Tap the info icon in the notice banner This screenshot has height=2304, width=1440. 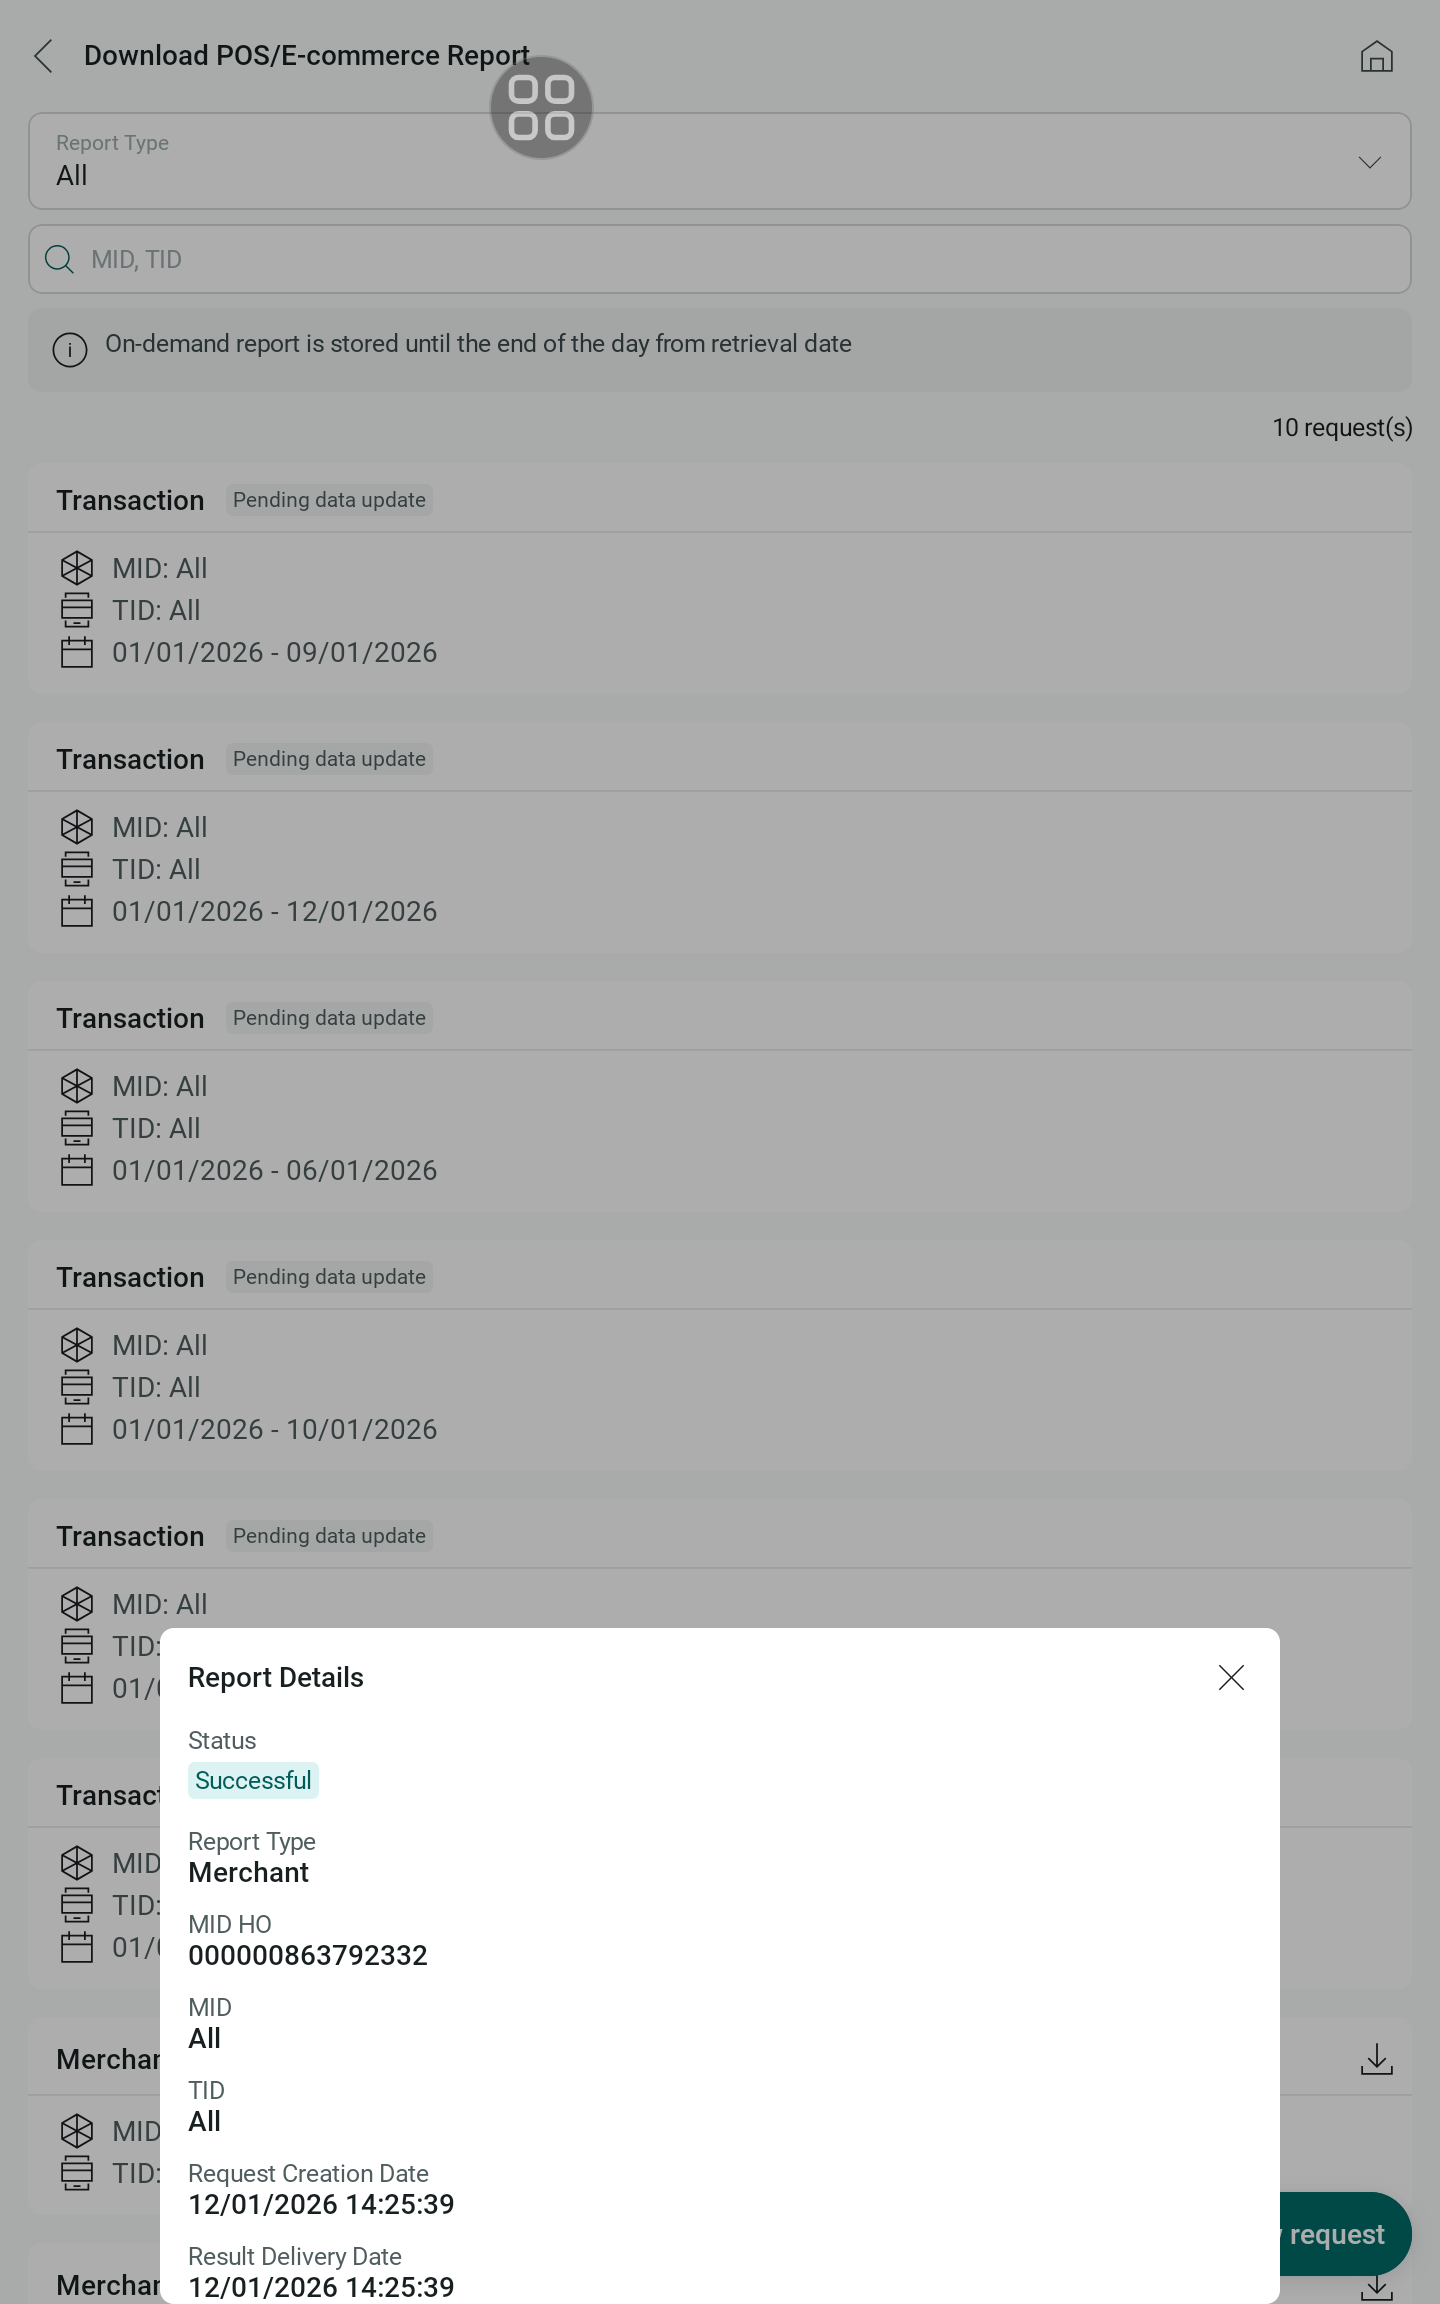point(70,350)
